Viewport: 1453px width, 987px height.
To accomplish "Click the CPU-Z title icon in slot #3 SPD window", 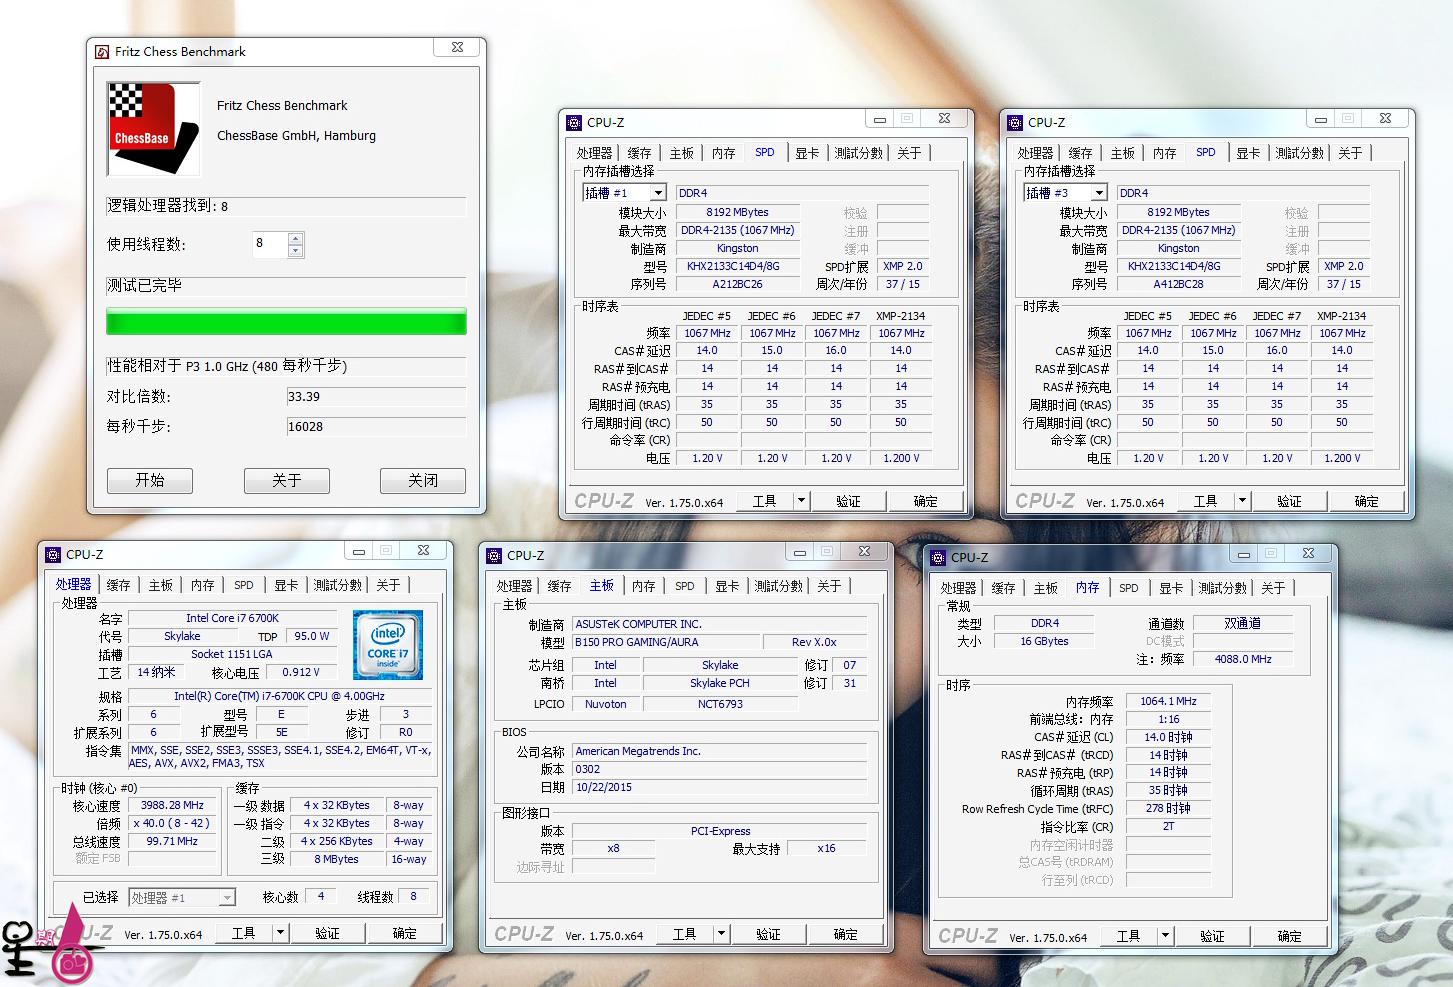I will pos(1014,123).
